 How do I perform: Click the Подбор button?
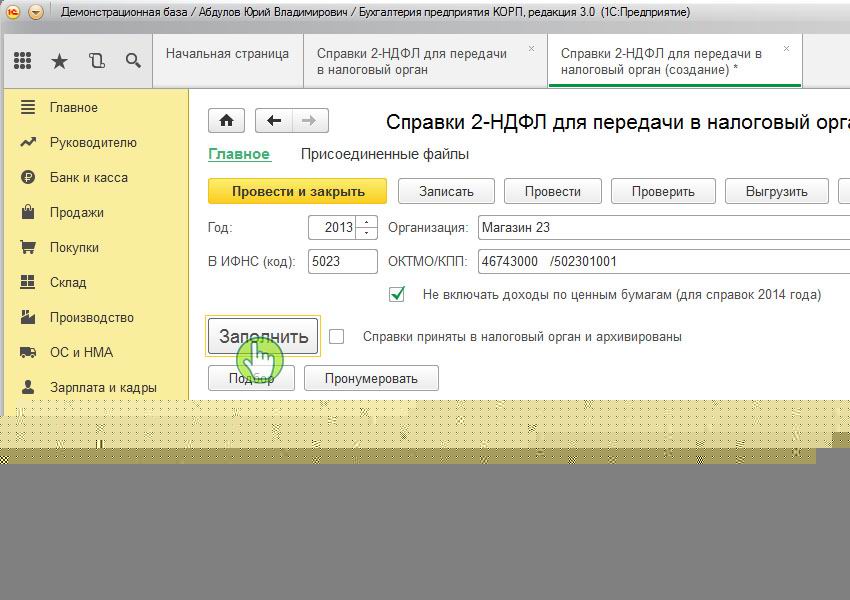pyautogui.click(x=252, y=378)
